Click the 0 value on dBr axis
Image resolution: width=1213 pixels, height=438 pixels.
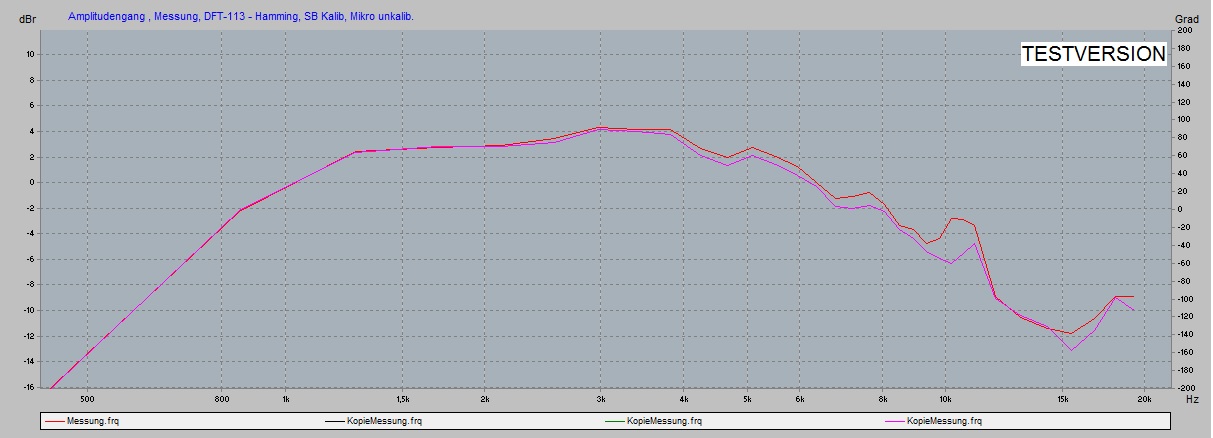click(33, 183)
